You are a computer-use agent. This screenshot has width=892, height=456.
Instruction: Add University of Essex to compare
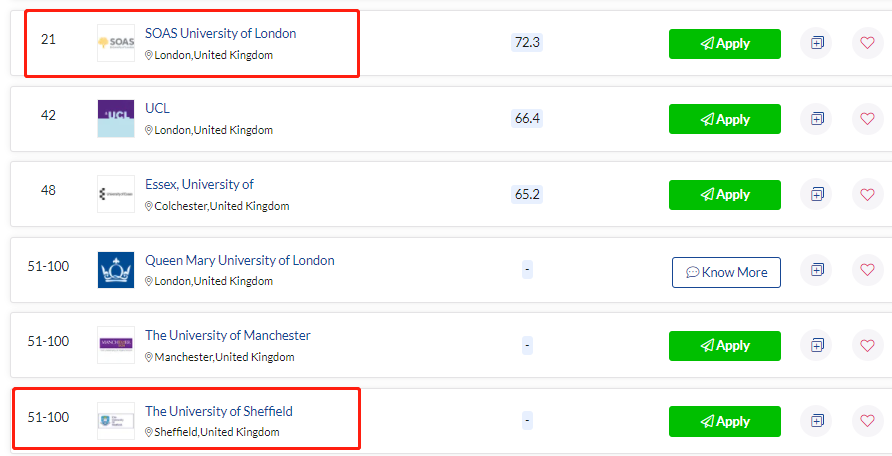pos(816,194)
